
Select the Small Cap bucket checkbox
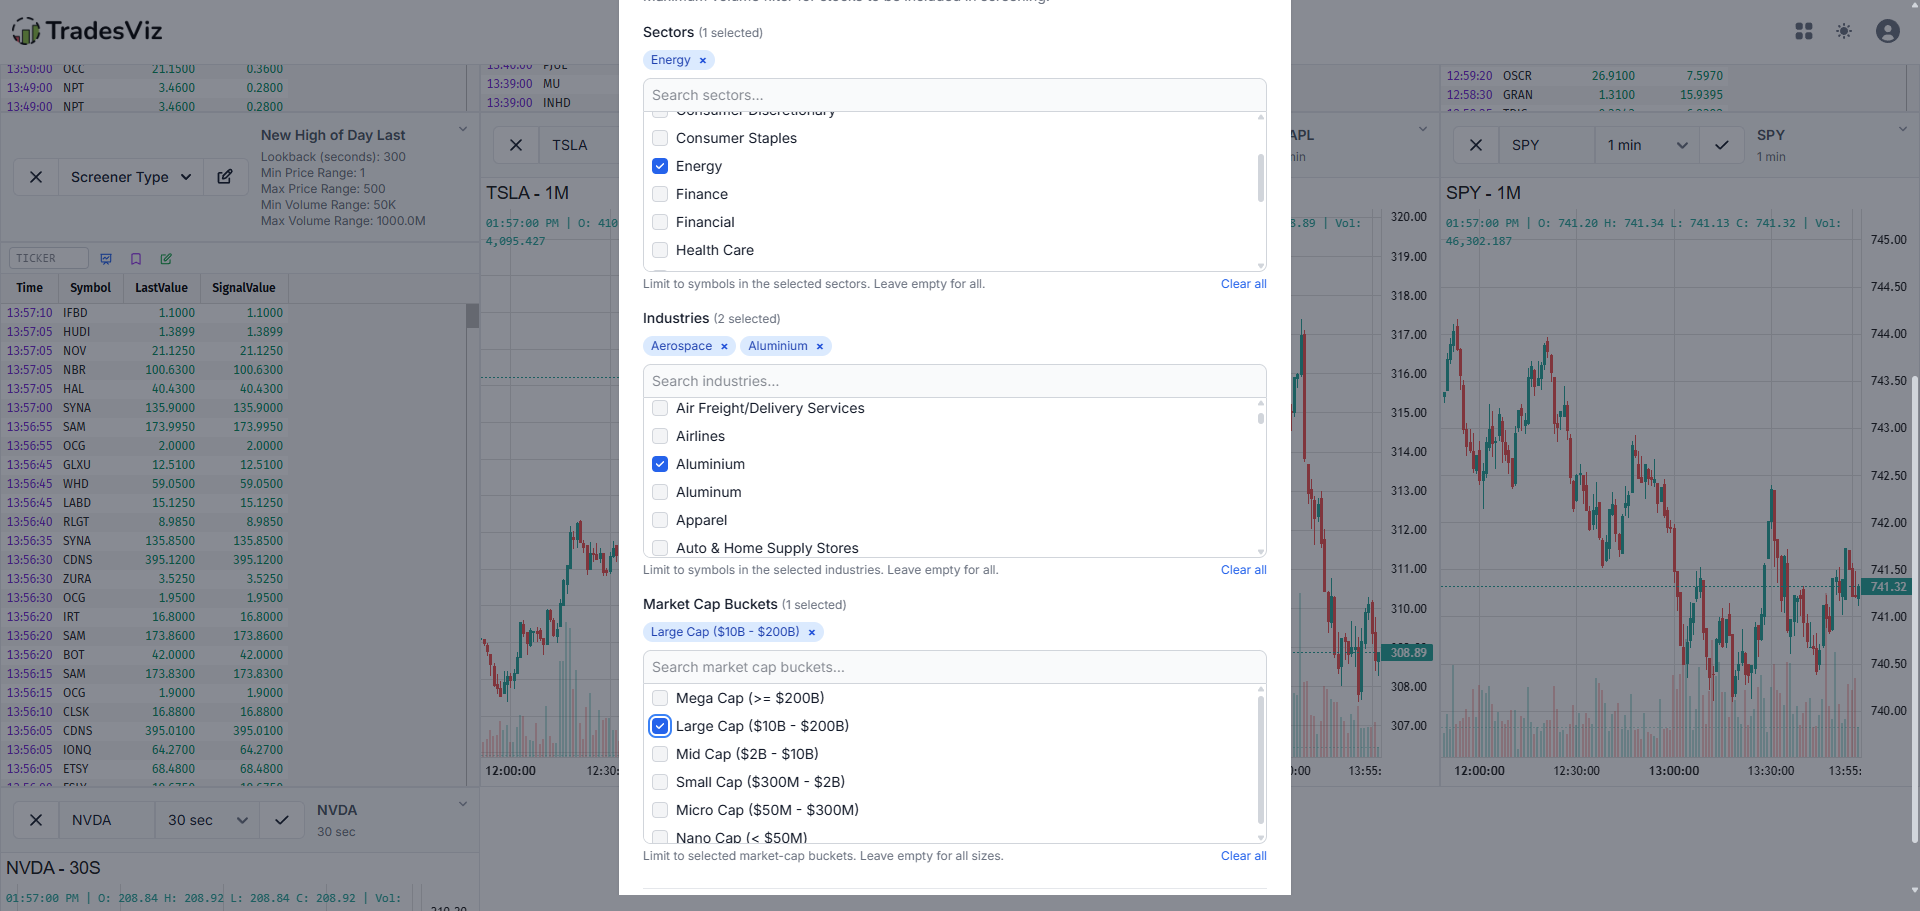point(660,782)
